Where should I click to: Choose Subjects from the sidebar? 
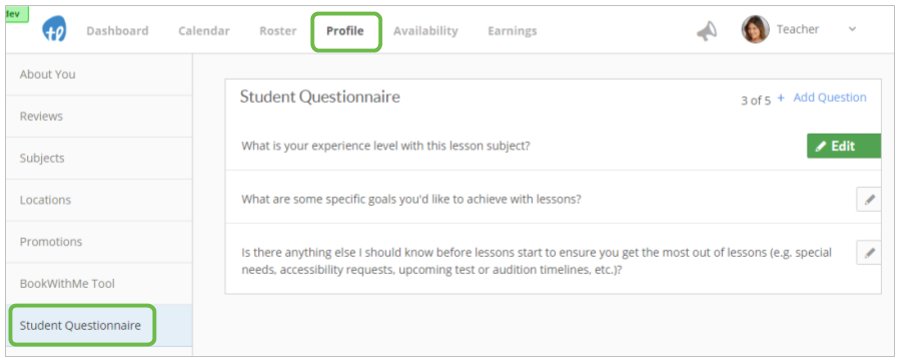tap(99, 158)
